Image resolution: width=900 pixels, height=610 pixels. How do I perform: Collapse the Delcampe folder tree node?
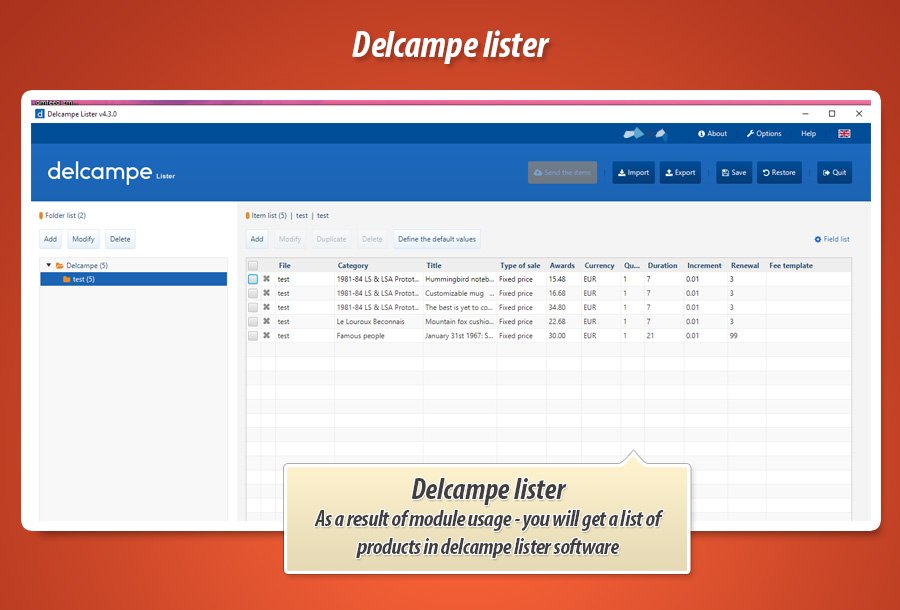(x=49, y=265)
